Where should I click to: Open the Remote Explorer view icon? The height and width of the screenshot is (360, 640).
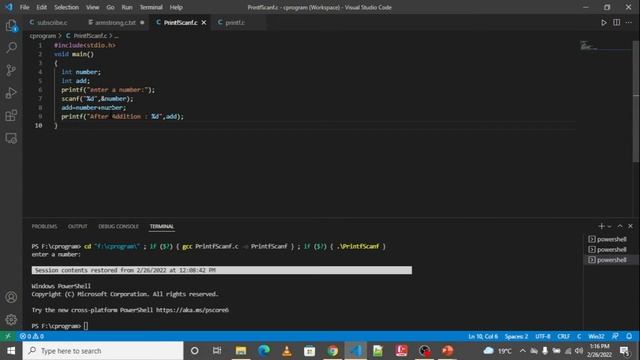11,138
